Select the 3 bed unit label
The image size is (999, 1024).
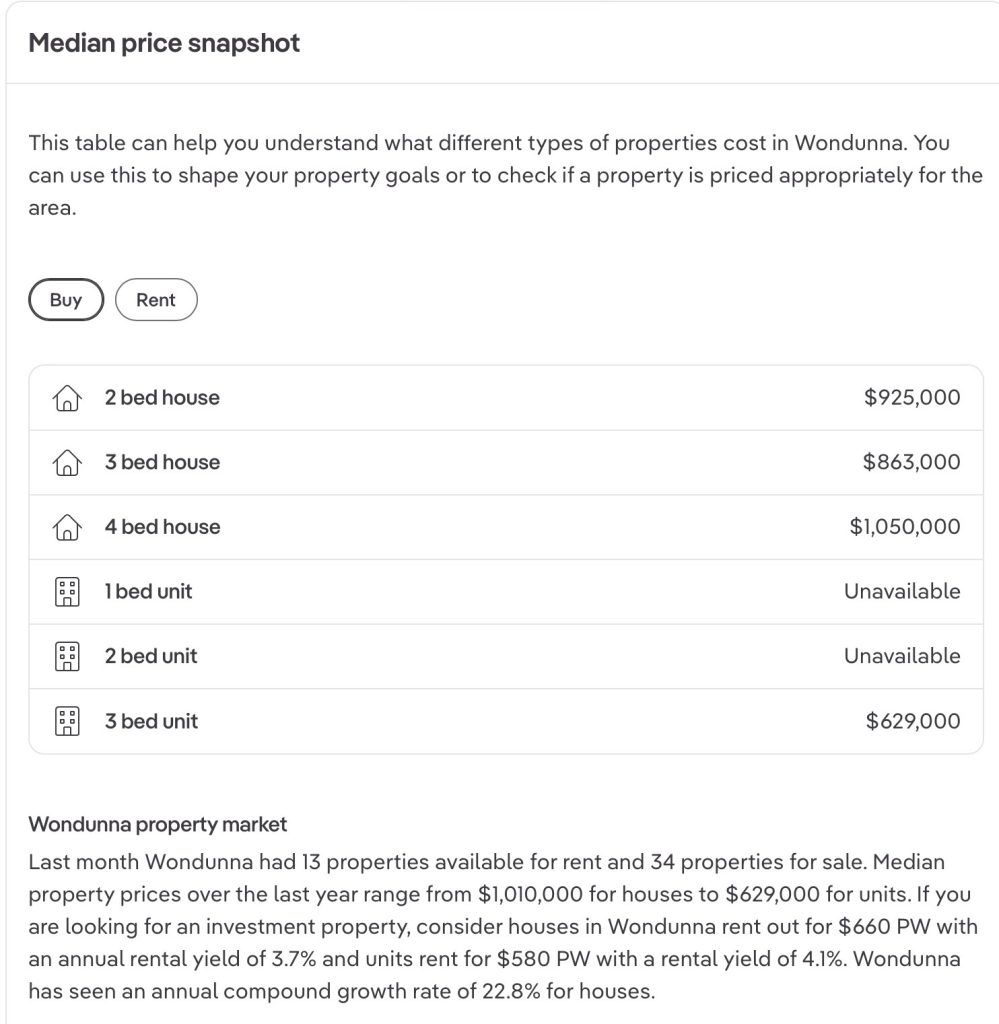151,721
